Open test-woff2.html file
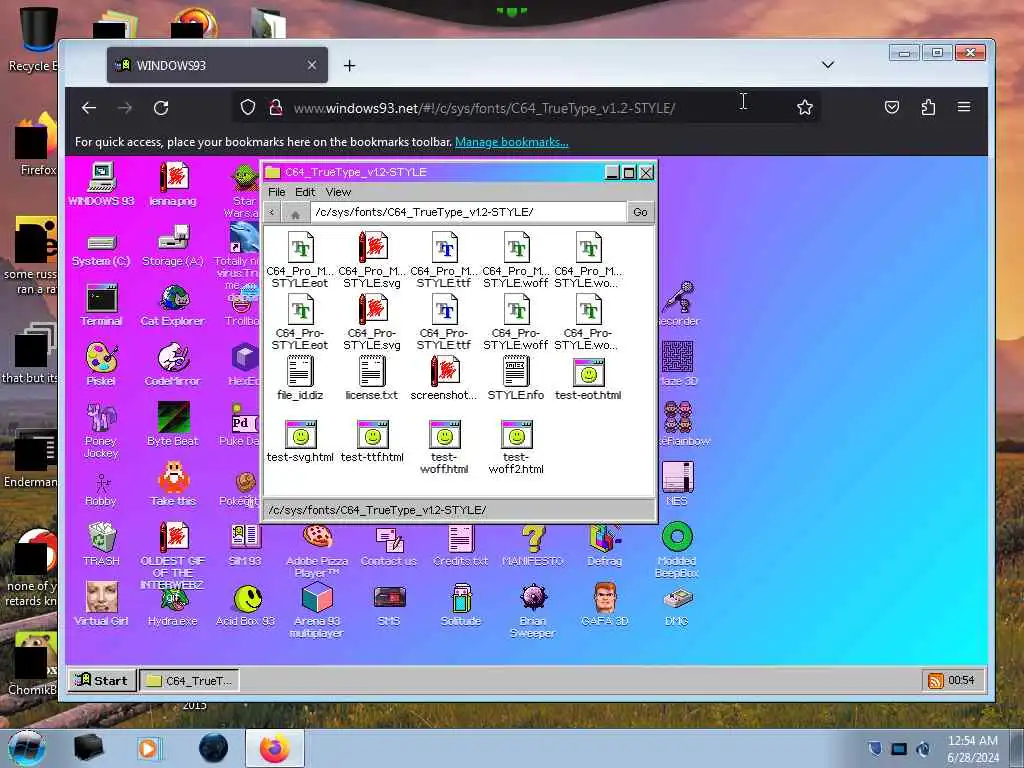 [516, 447]
